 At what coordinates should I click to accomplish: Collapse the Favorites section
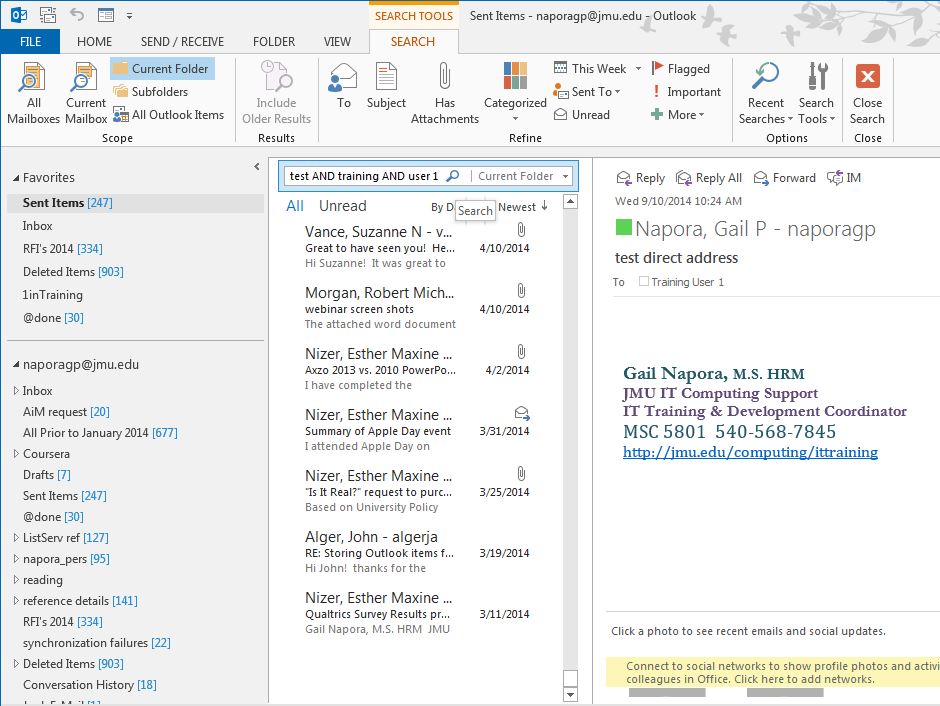pos(16,178)
